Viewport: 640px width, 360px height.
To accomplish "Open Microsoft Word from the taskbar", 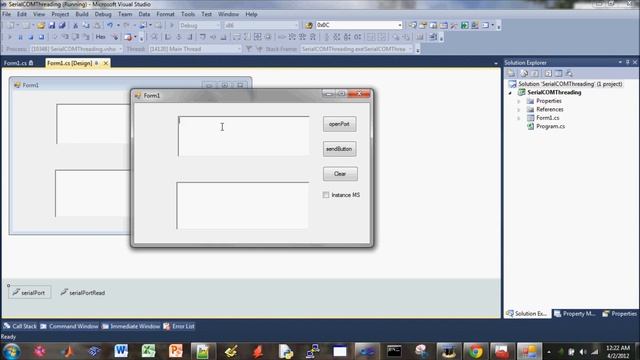I will (121, 351).
